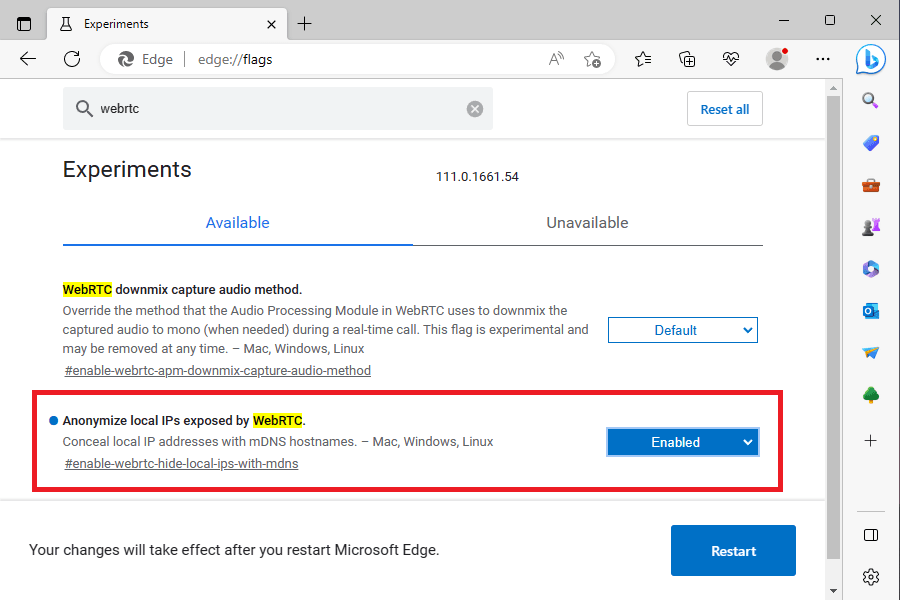Open the sidebar Outlook icon
900x600 pixels.
coord(871,311)
